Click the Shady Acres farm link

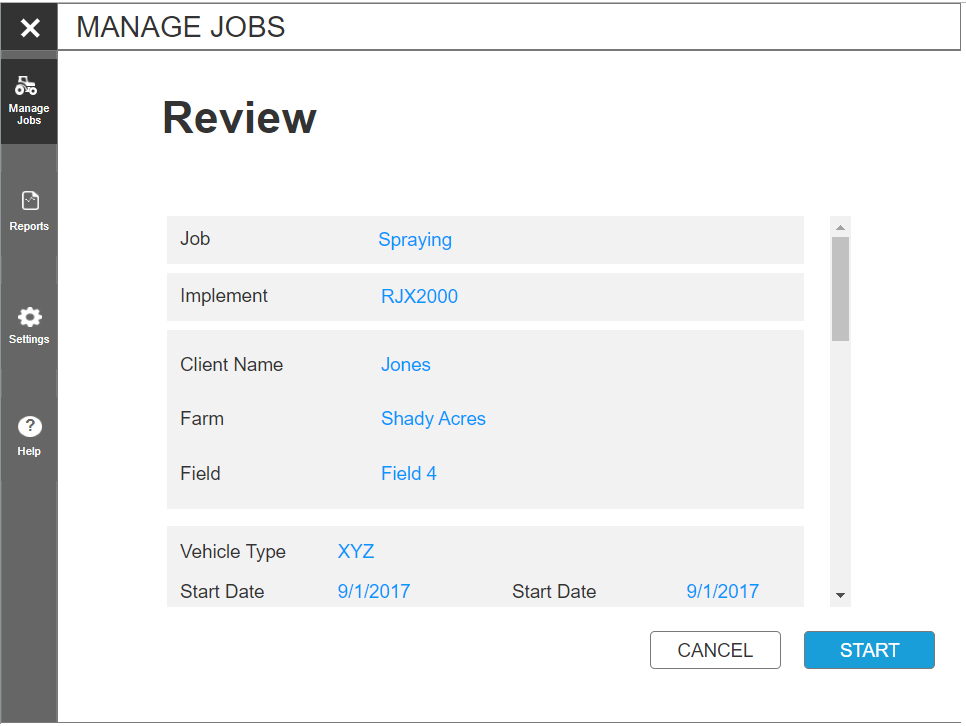[x=433, y=419]
